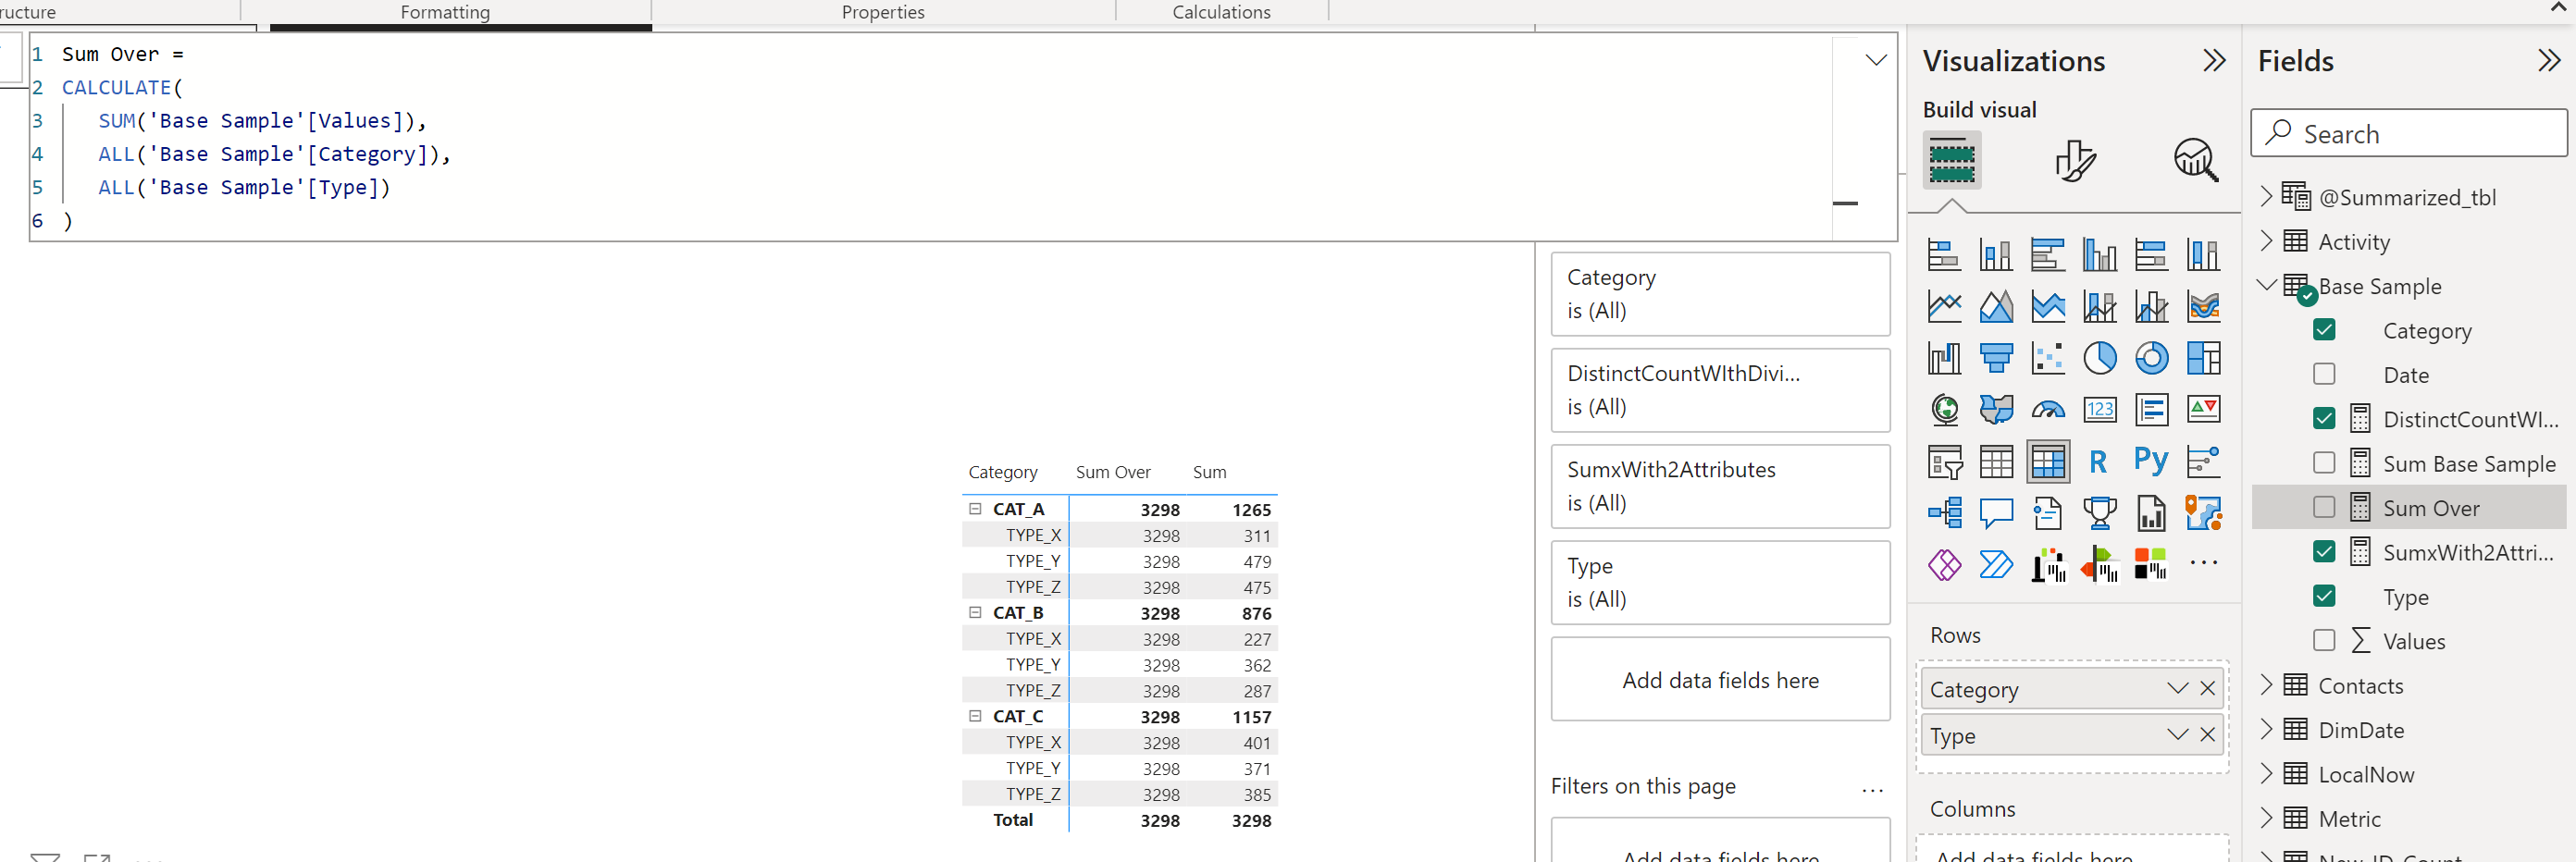Collapse the Visualizations pane
The height and width of the screenshot is (862, 2576).
pyautogui.click(x=2214, y=61)
